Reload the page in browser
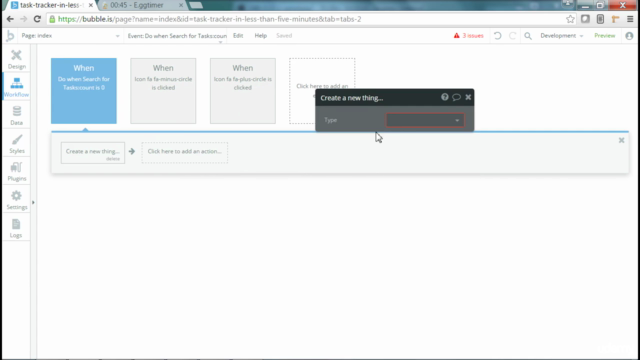 [37, 19]
